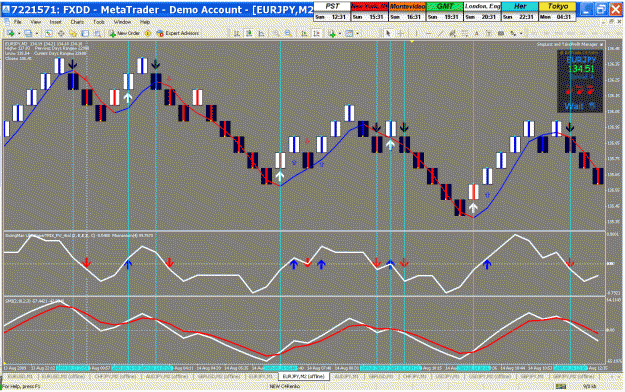Click the document icon left of File menu
This screenshot has height=392, width=625.
[6, 22]
